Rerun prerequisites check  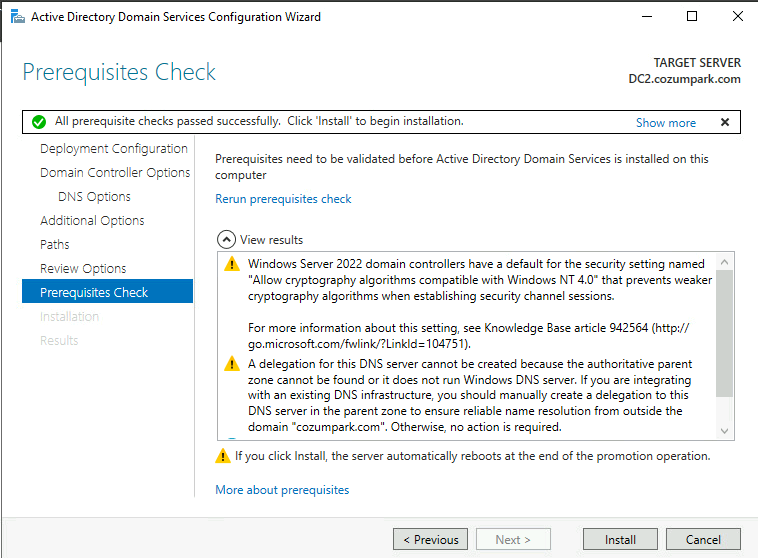pos(283,199)
